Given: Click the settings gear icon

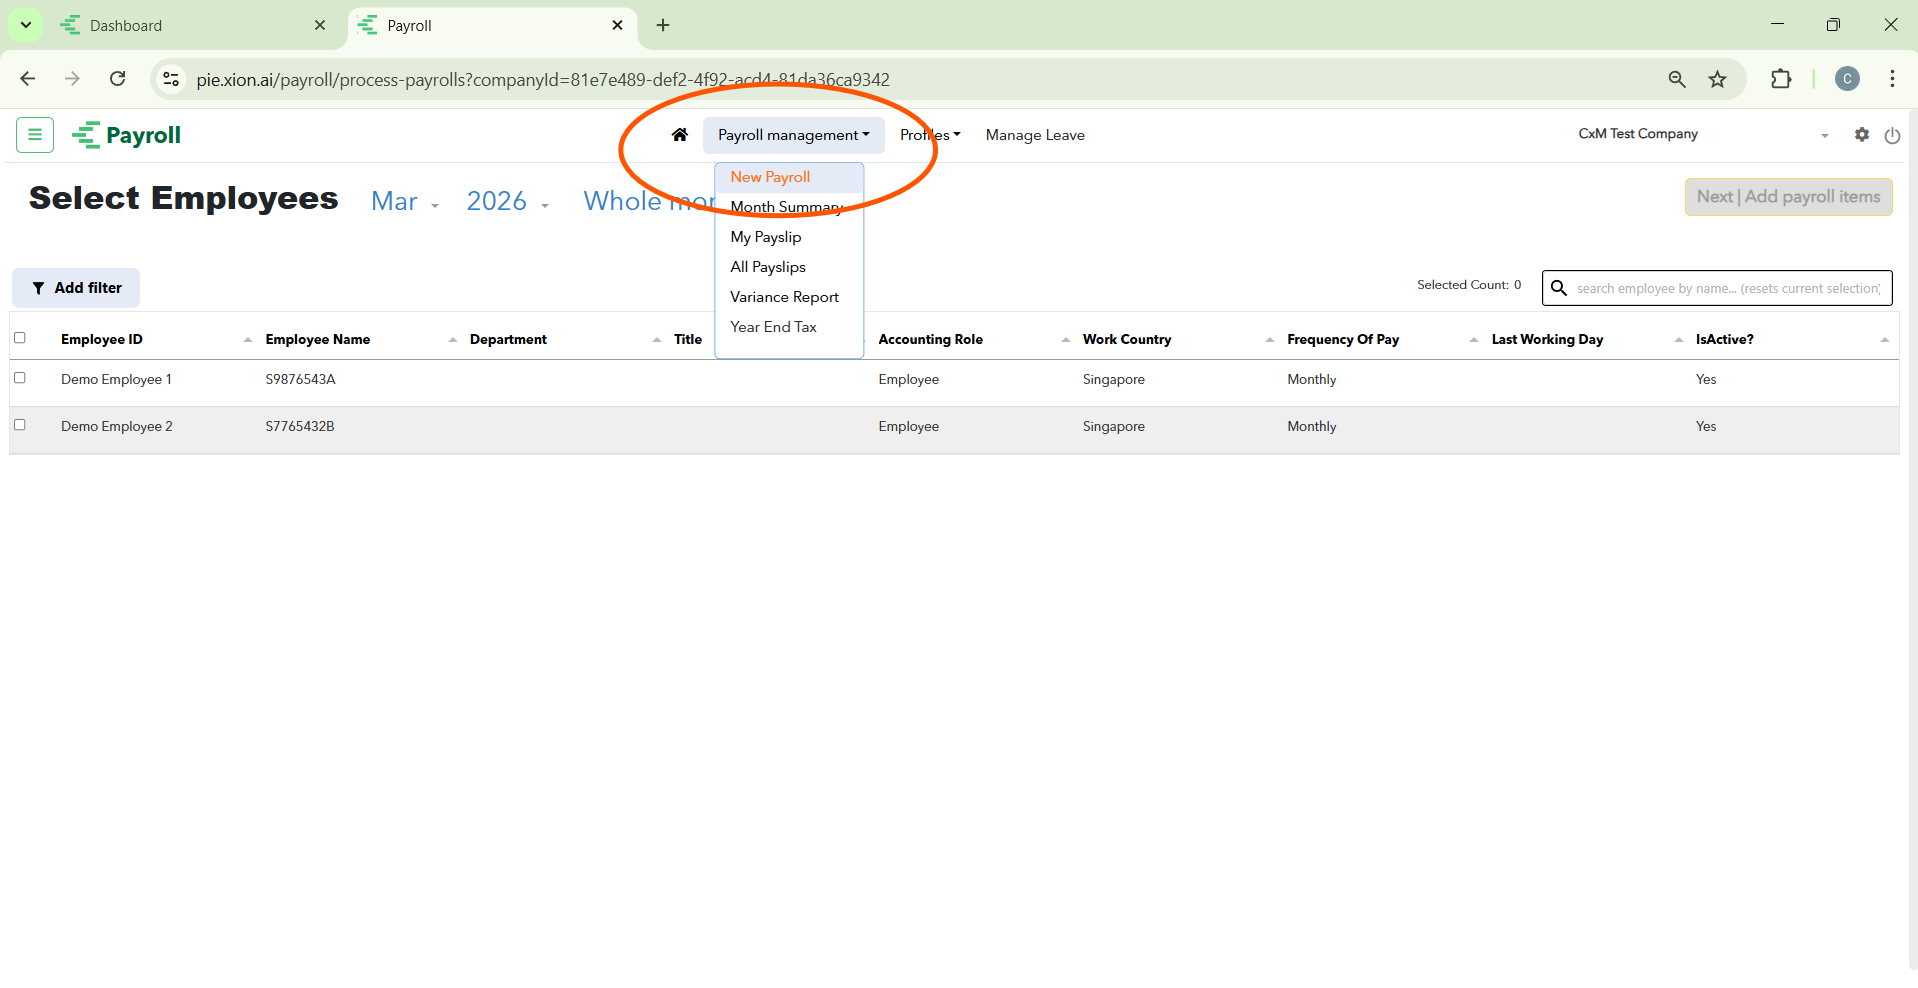Looking at the screenshot, I should [x=1861, y=135].
